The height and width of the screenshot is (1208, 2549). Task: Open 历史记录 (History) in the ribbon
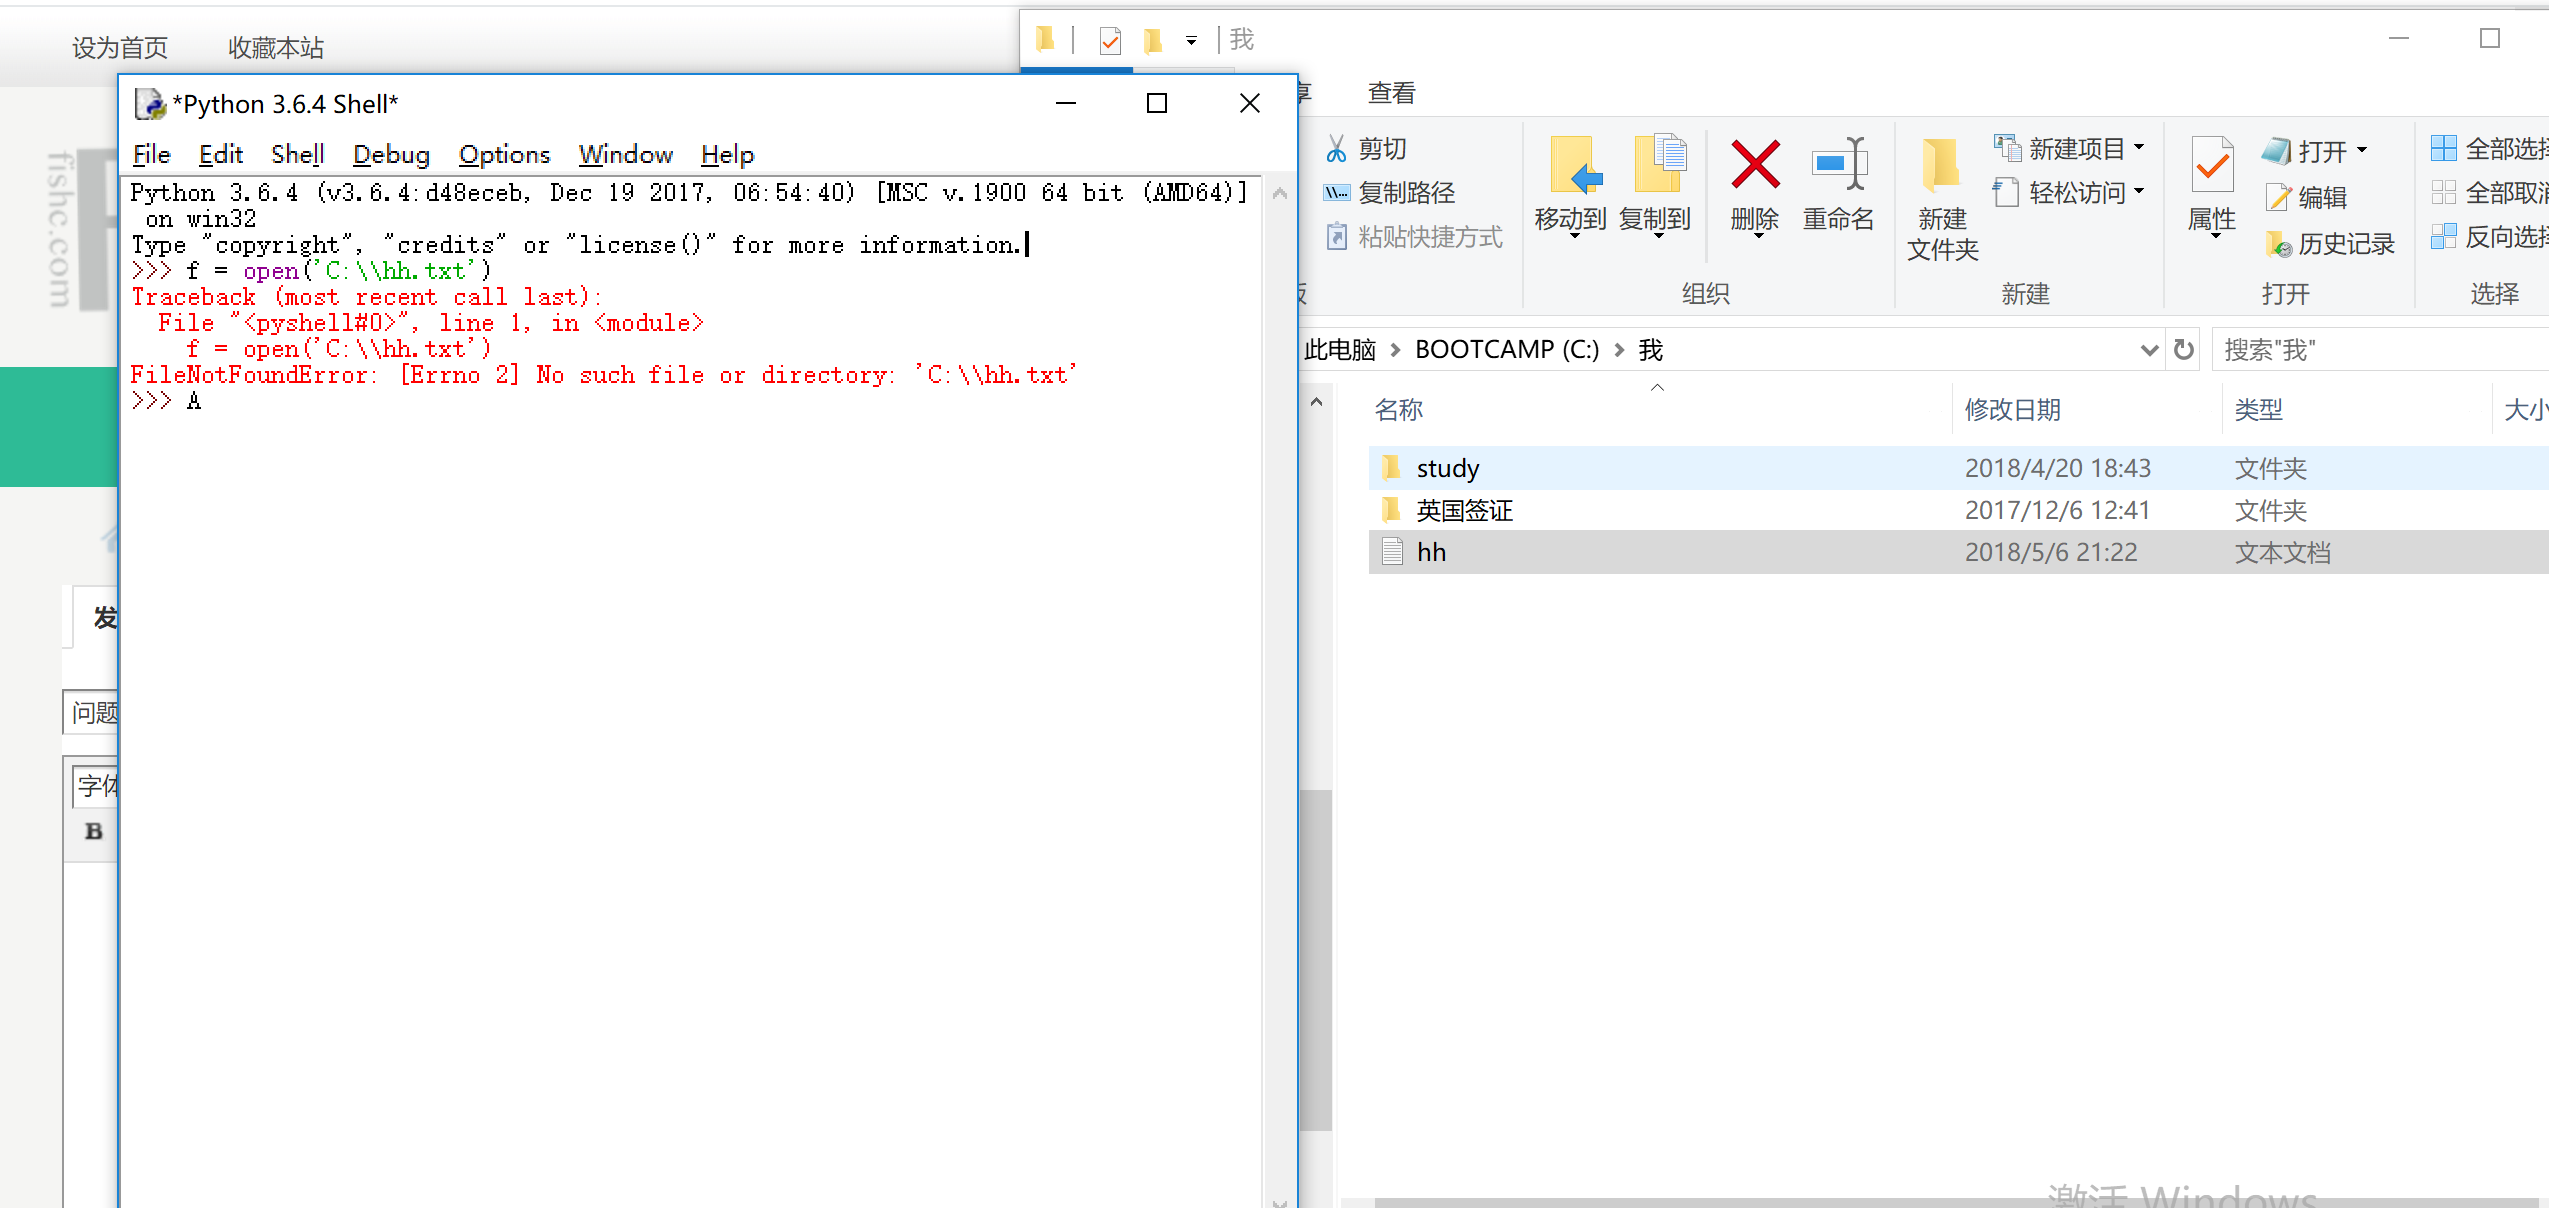(2330, 242)
